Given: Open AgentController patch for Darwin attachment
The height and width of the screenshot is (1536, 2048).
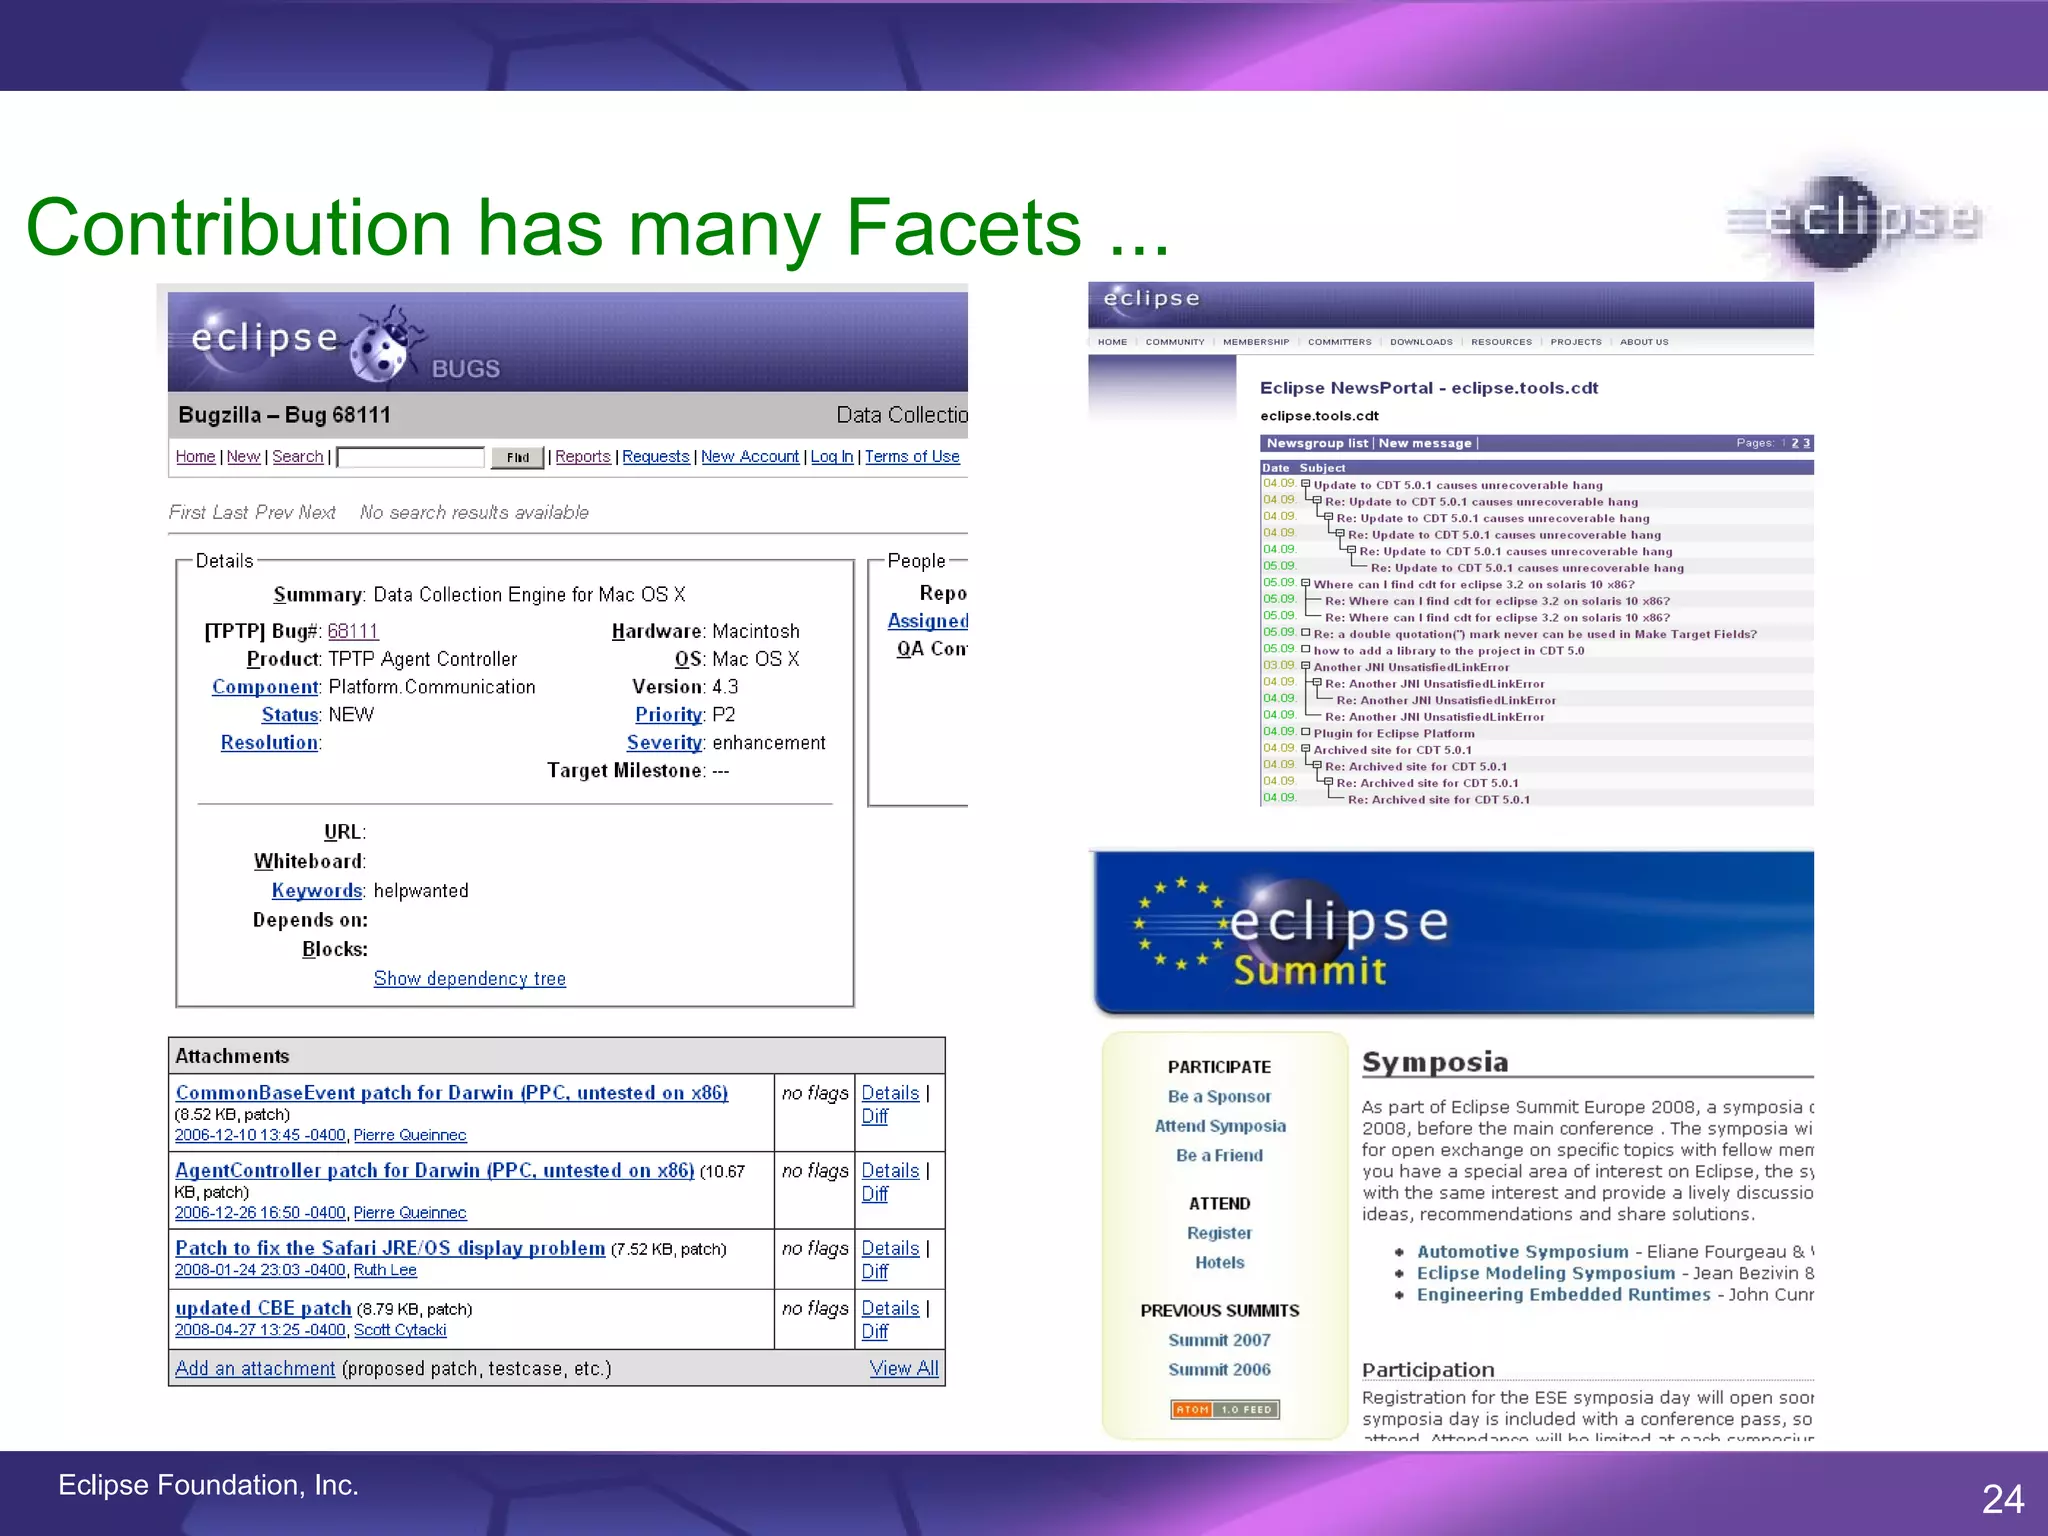Looking at the screenshot, I should tap(435, 1170).
